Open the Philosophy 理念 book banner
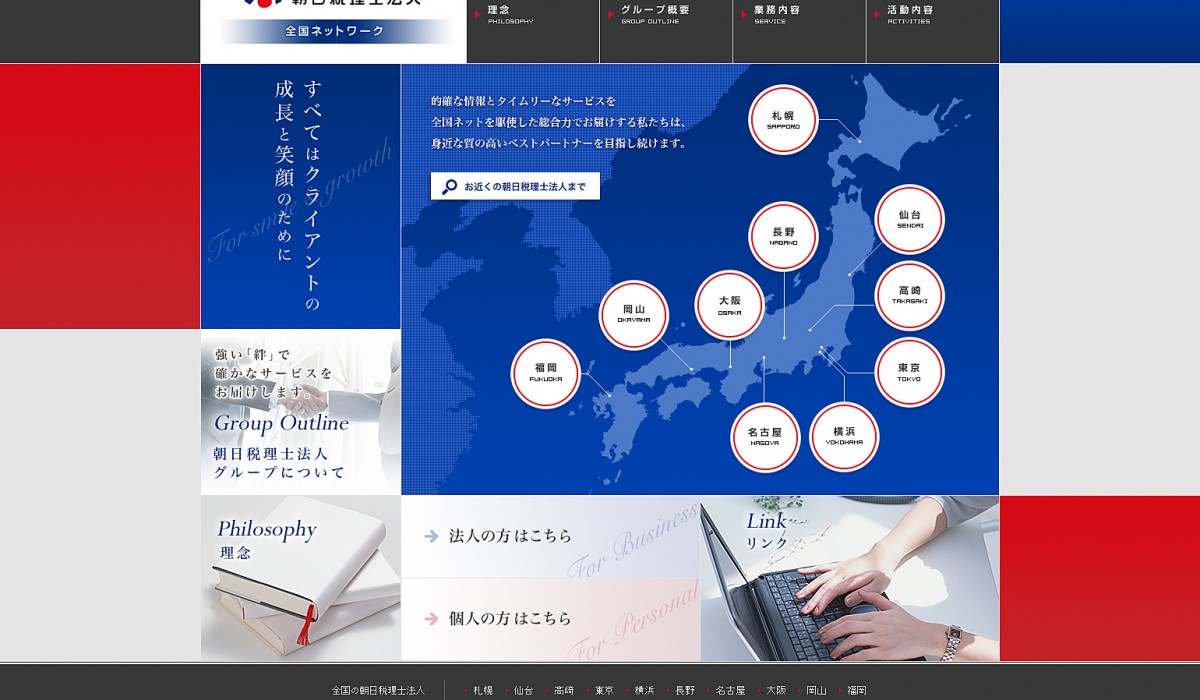Viewport: 1200px width, 700px height. click(301, 578)
